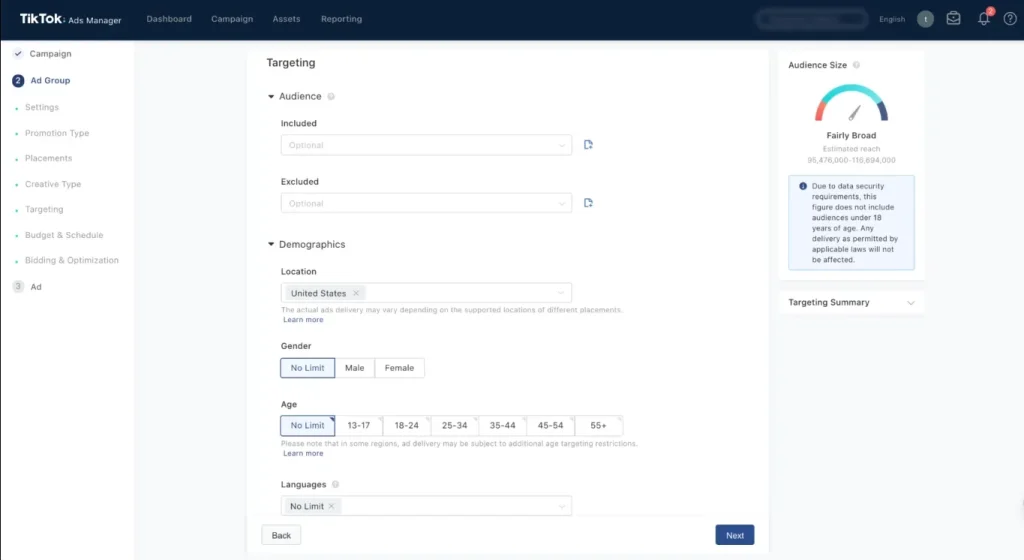Go to Budget & Schedule in sidebar

[64, 235]
